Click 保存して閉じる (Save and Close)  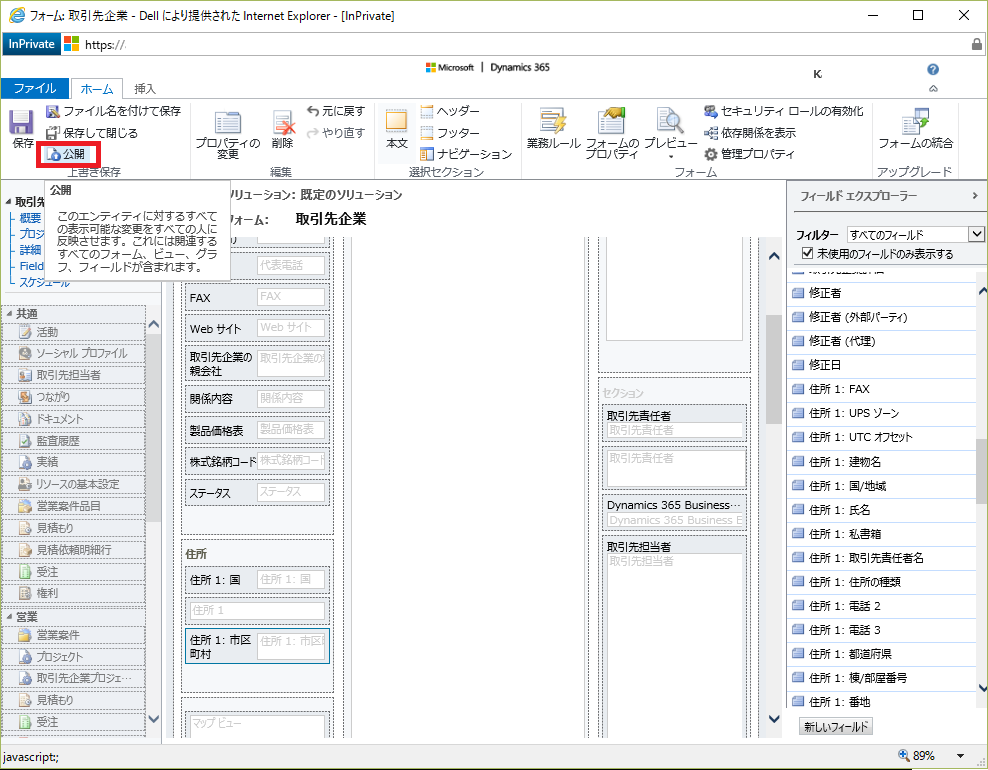click(92, 133)
